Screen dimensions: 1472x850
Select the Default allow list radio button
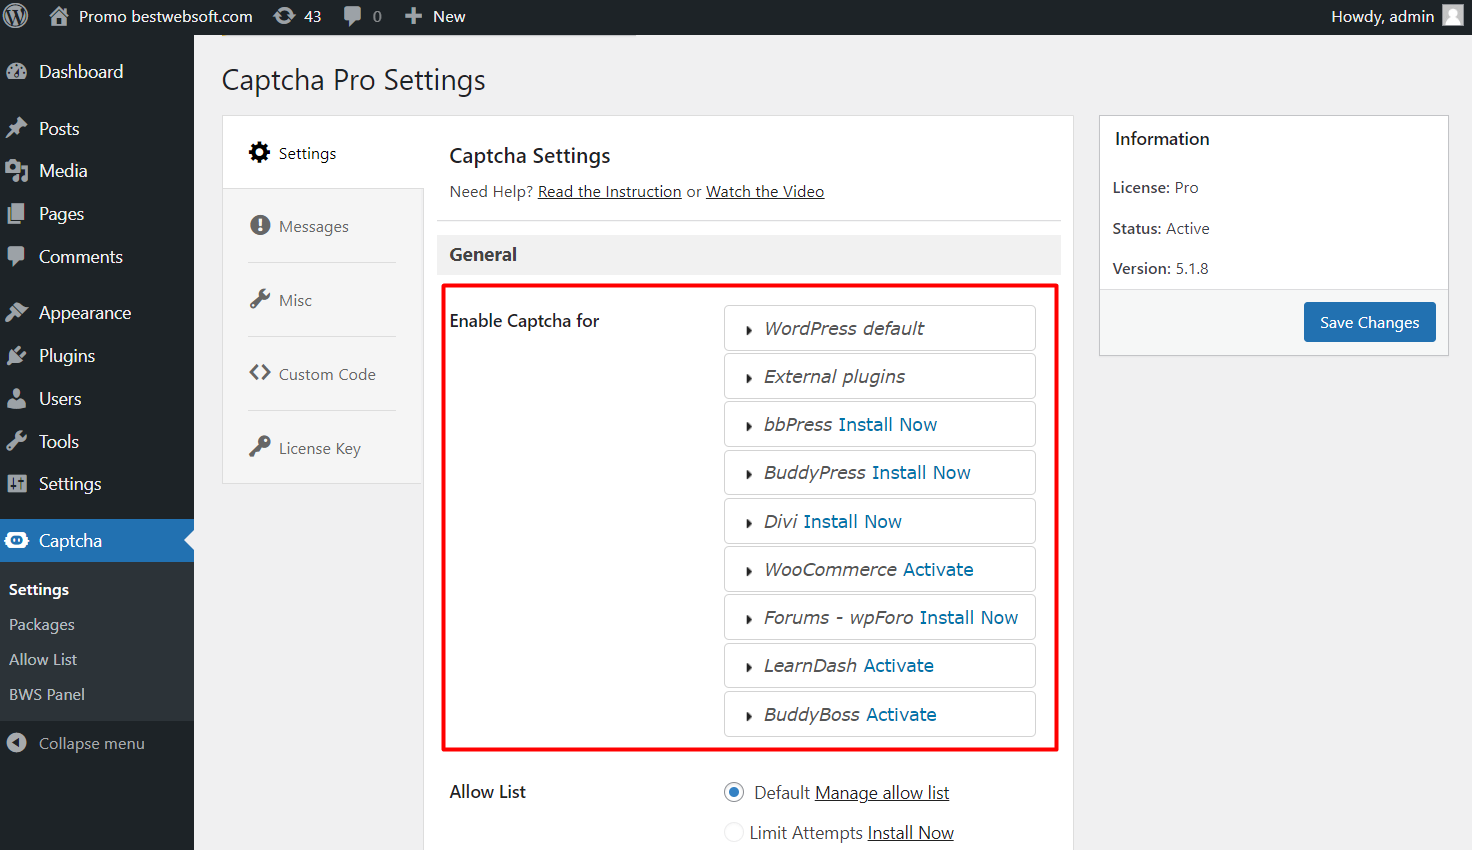coord(734,792)
